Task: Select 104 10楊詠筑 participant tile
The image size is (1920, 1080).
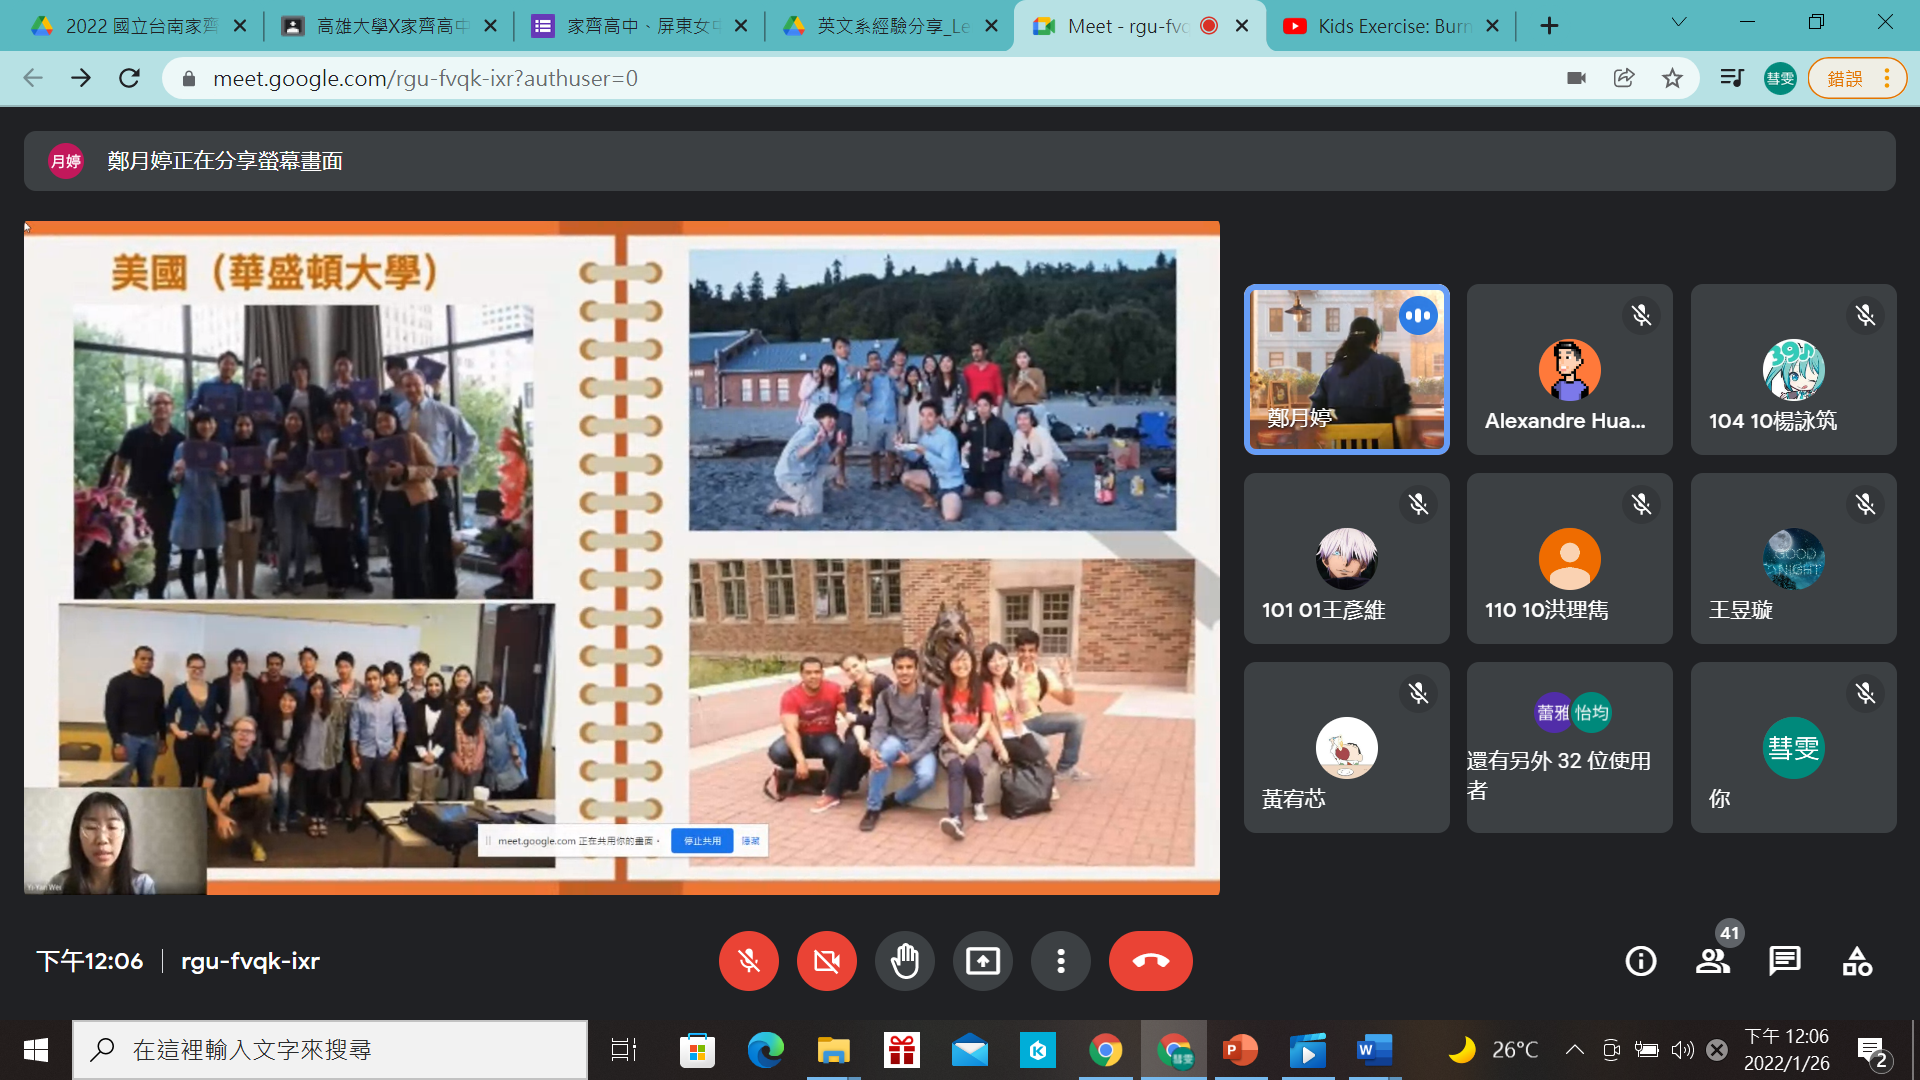Action: tap(1793, 369)
